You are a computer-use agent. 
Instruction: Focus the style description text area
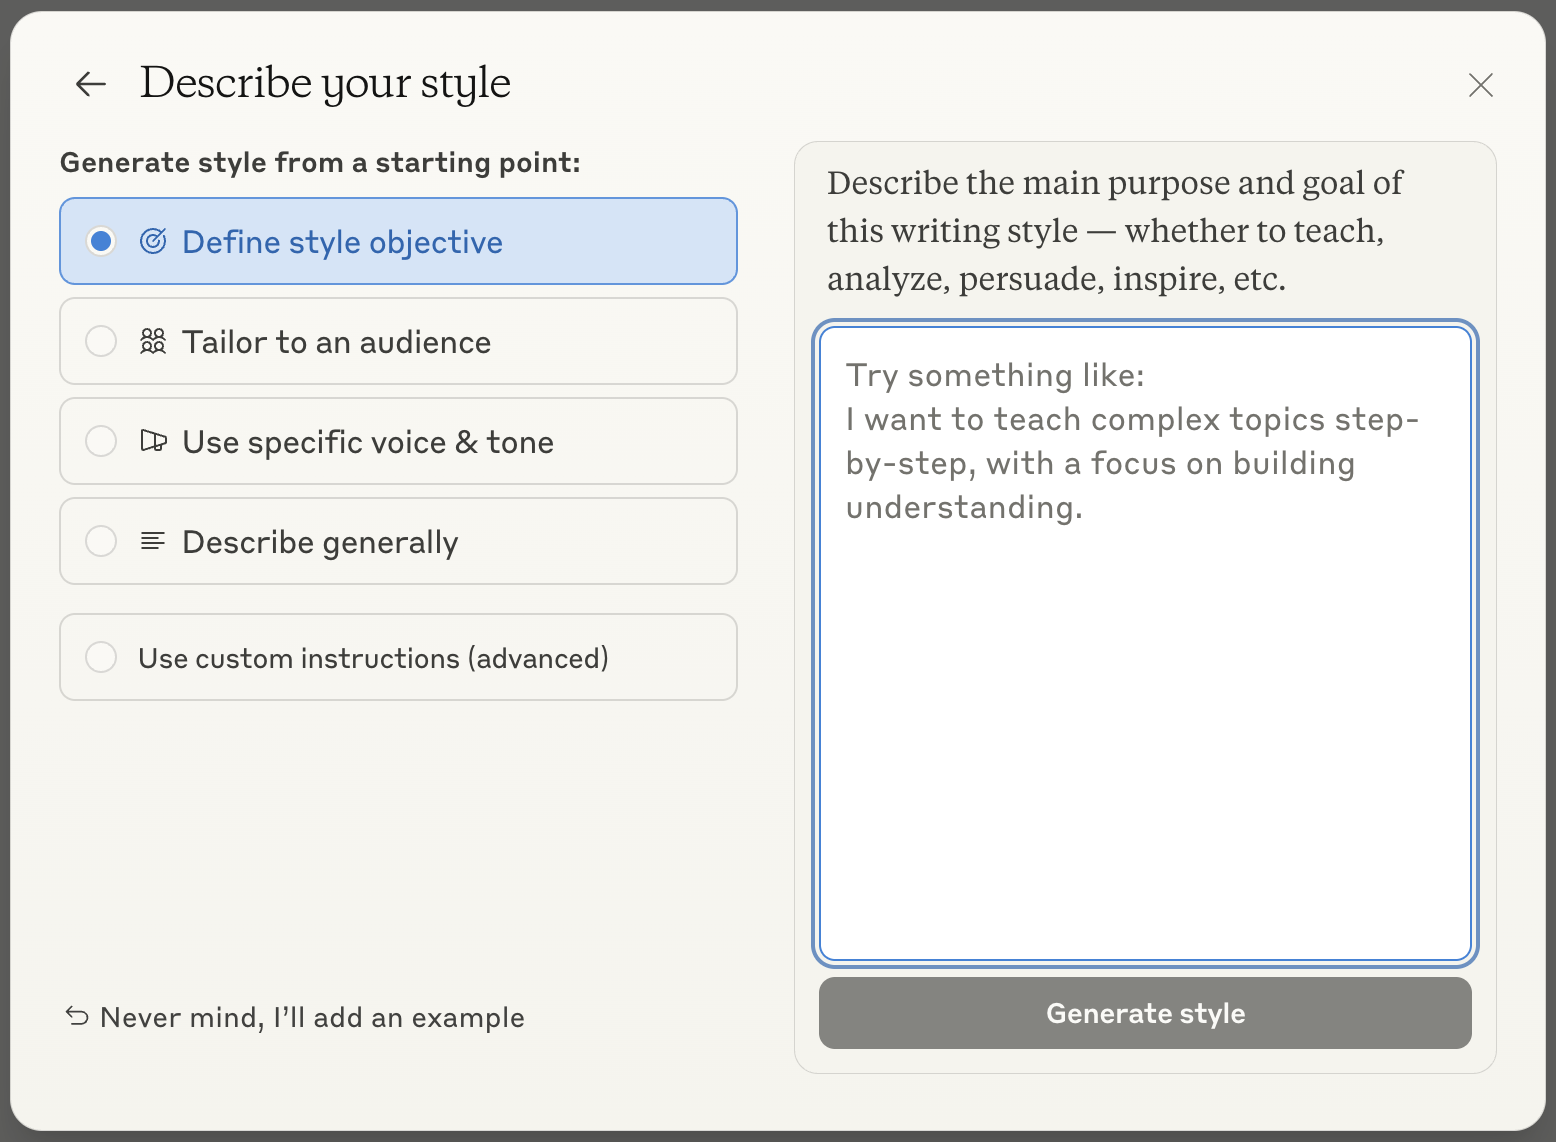point(1145,644)
